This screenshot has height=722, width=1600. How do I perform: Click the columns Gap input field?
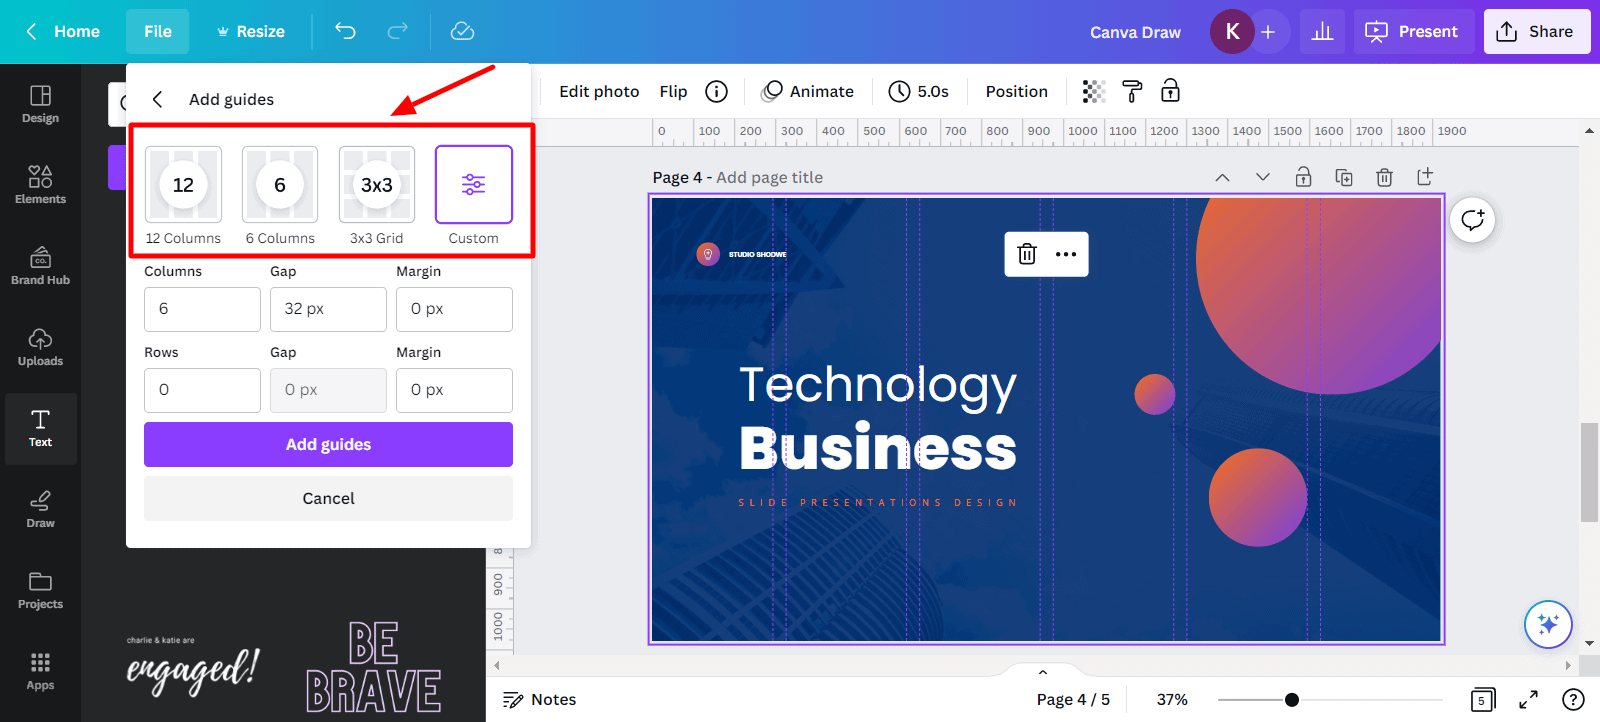point(328,309)
